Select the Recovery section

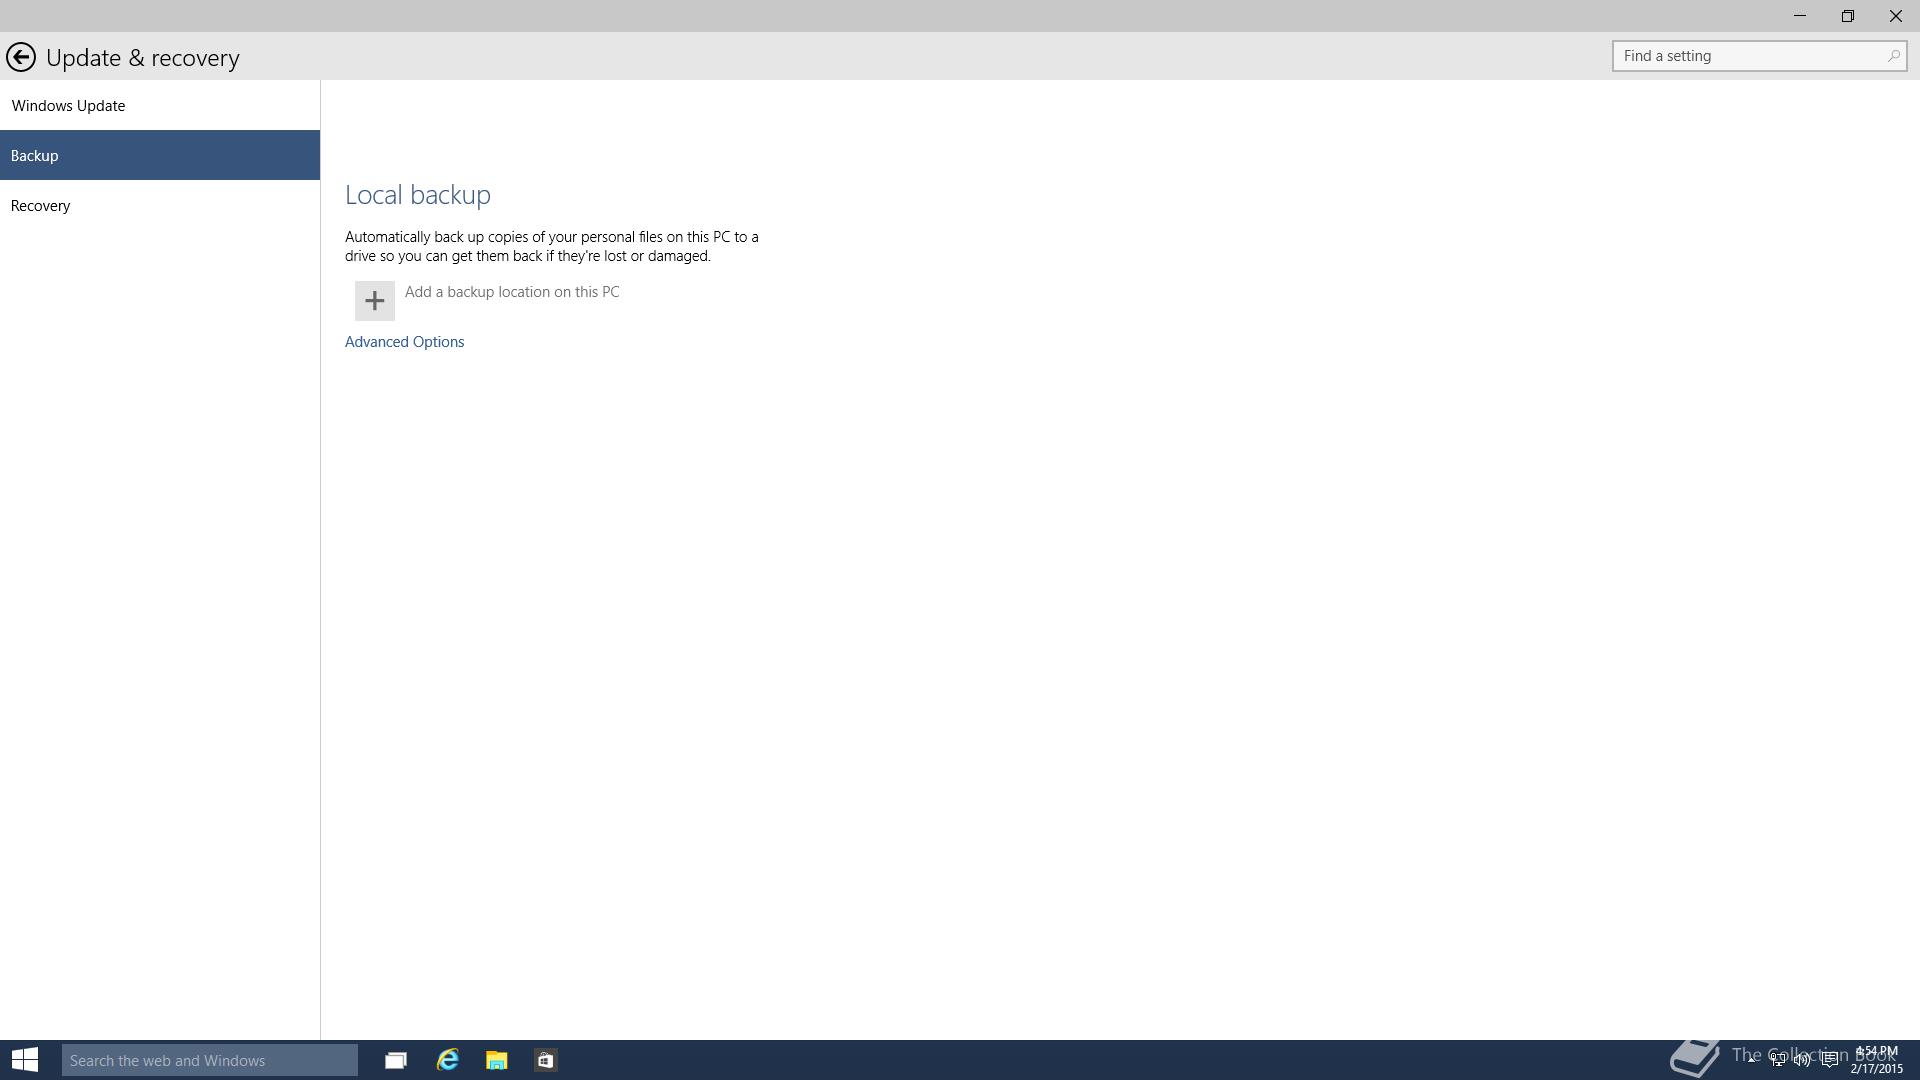coord(160,205)
